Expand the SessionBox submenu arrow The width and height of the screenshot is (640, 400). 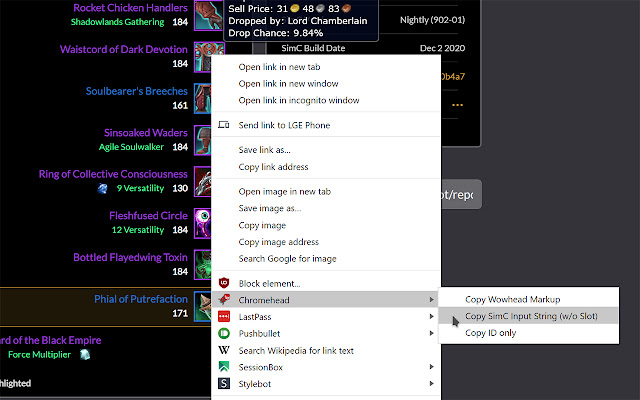(x=432, y=367)
